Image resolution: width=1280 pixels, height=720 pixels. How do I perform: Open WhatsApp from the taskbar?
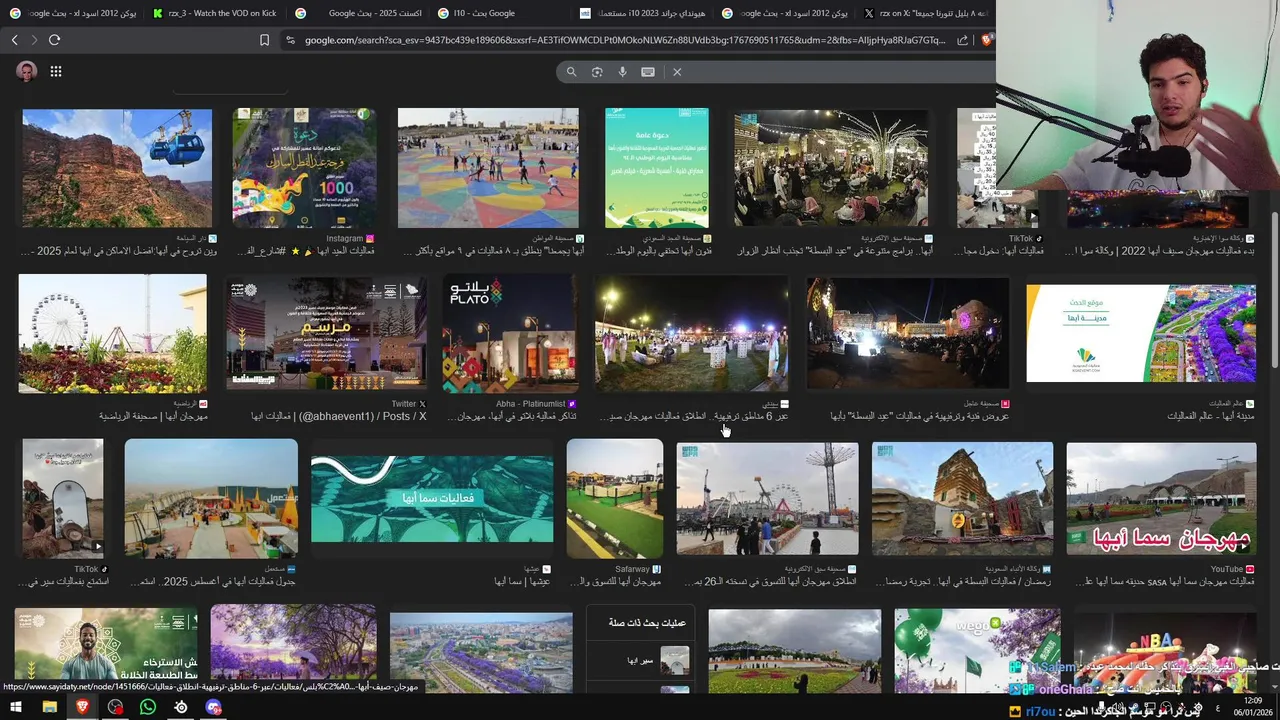coord(148,707)
